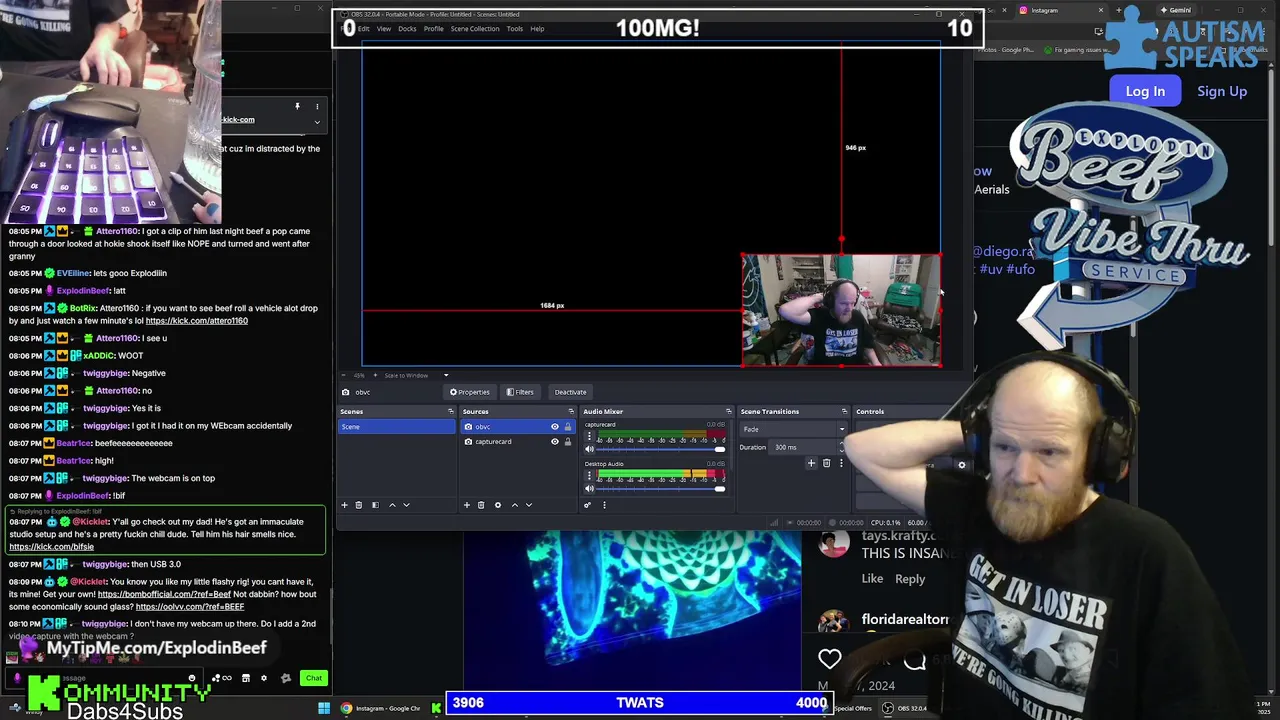Select the Scene item in Scenes list
Viewport: 1280px width, 720px height.
click(397, 427)
